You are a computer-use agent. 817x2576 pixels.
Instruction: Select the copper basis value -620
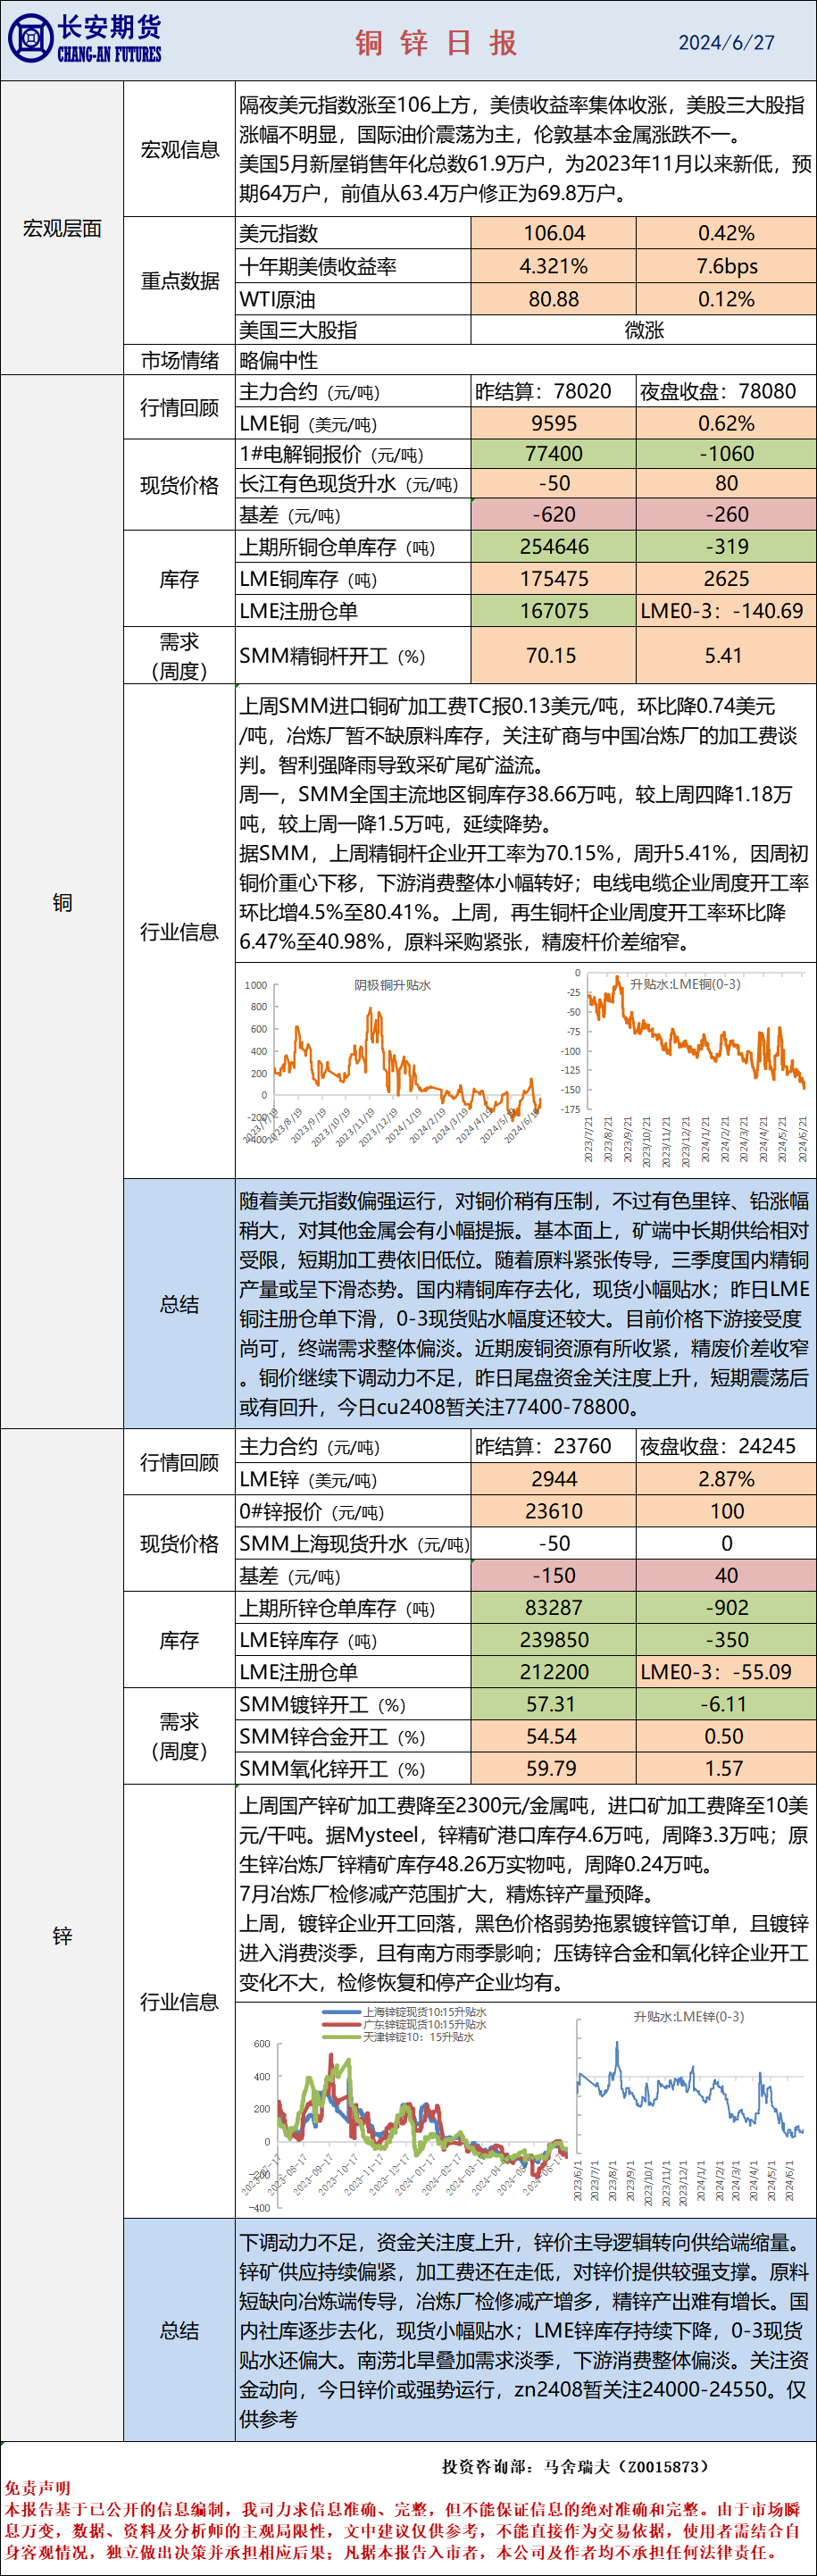[x=554, y=515]
